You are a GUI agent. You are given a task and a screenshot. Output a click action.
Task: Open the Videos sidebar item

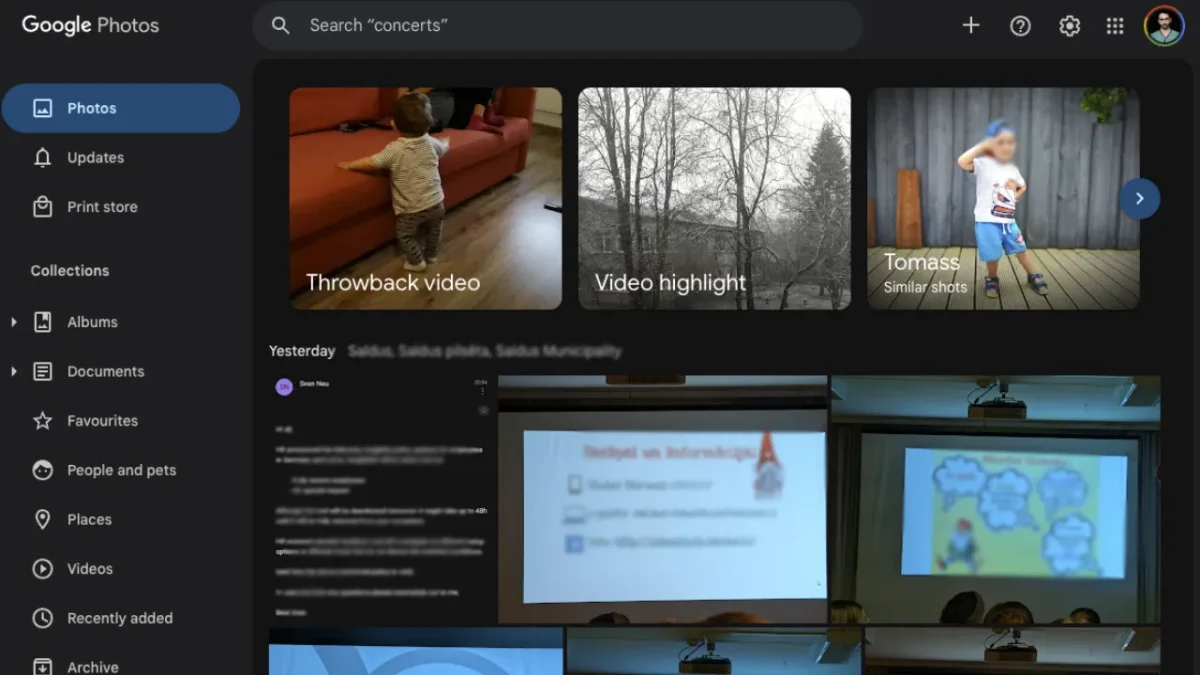point(90,569)
